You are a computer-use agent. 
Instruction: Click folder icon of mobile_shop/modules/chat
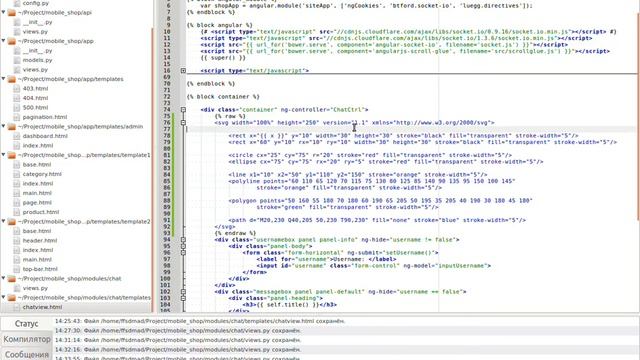(12, 279)
